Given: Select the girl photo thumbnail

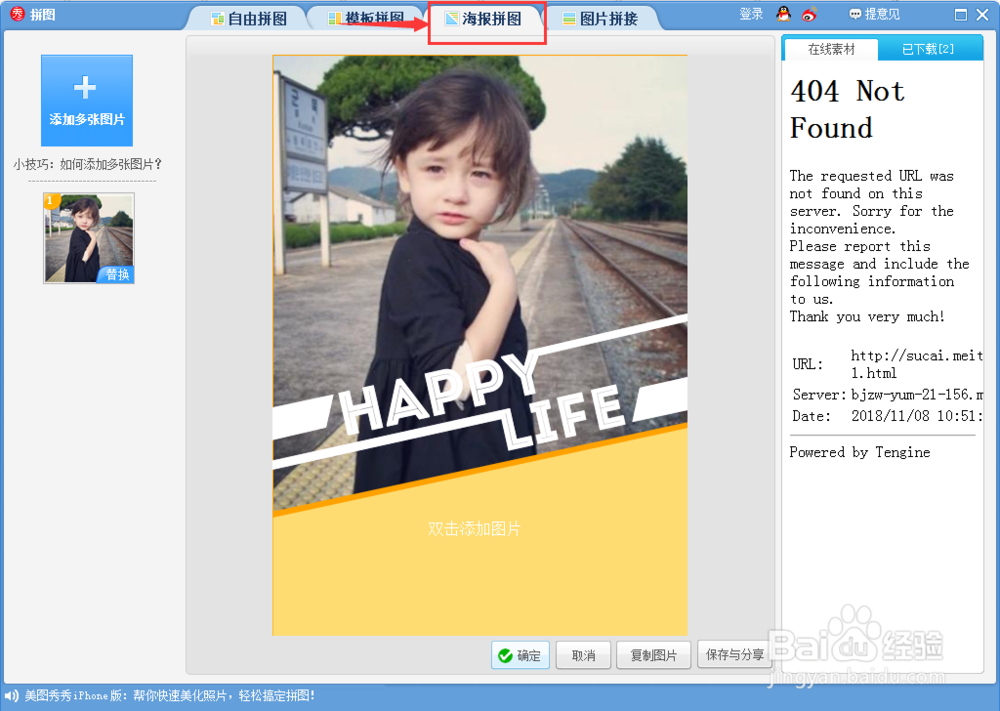Looking at the screenshot, I should pos(89,238).
